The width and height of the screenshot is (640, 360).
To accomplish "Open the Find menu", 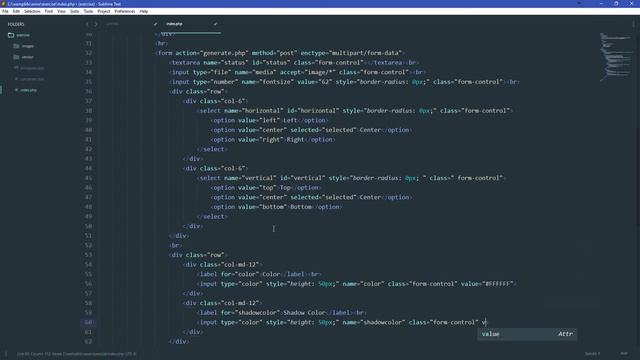I will coord(49,11).
